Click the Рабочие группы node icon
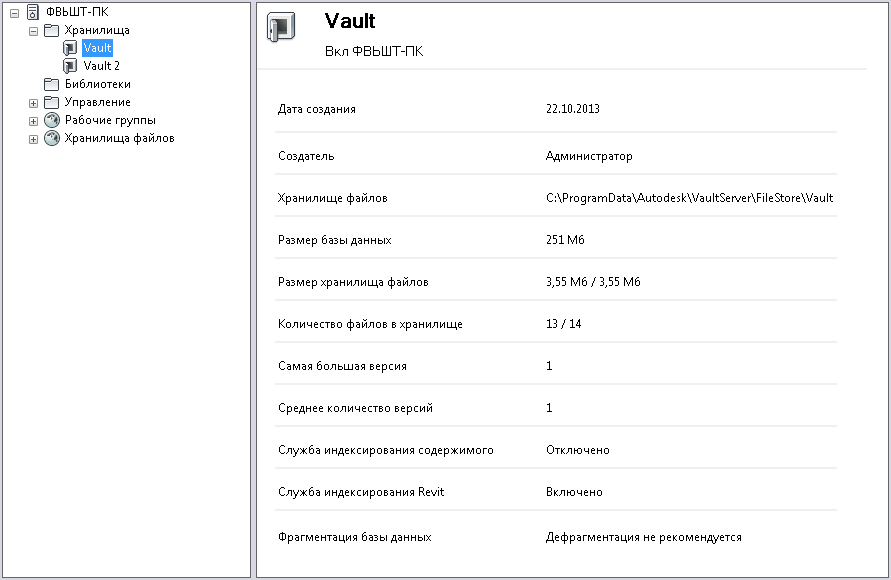891x580 pixels. pos(51,120)
